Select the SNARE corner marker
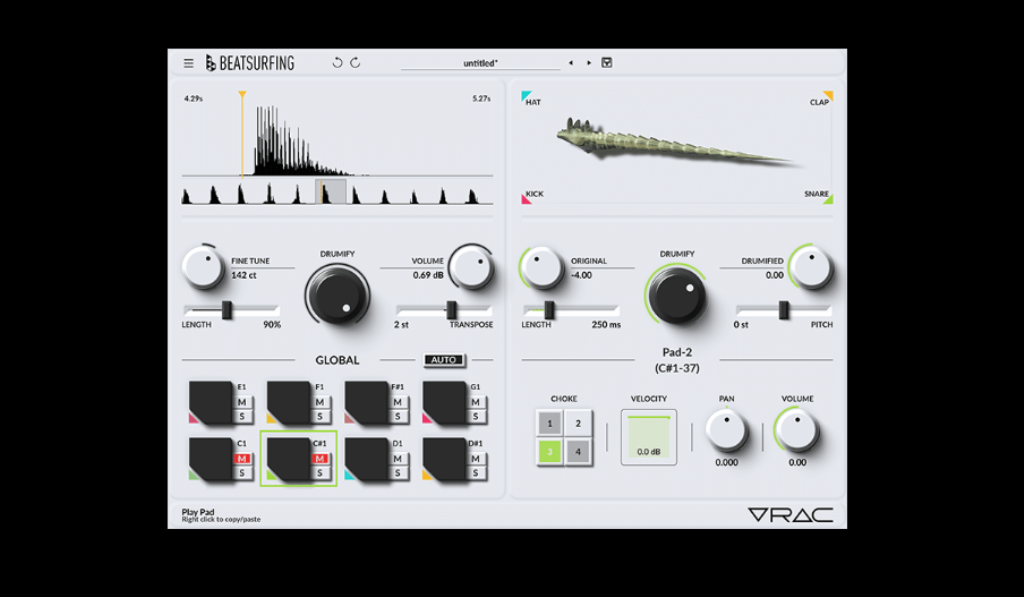Screen dimensions: 1024x597 828,199
